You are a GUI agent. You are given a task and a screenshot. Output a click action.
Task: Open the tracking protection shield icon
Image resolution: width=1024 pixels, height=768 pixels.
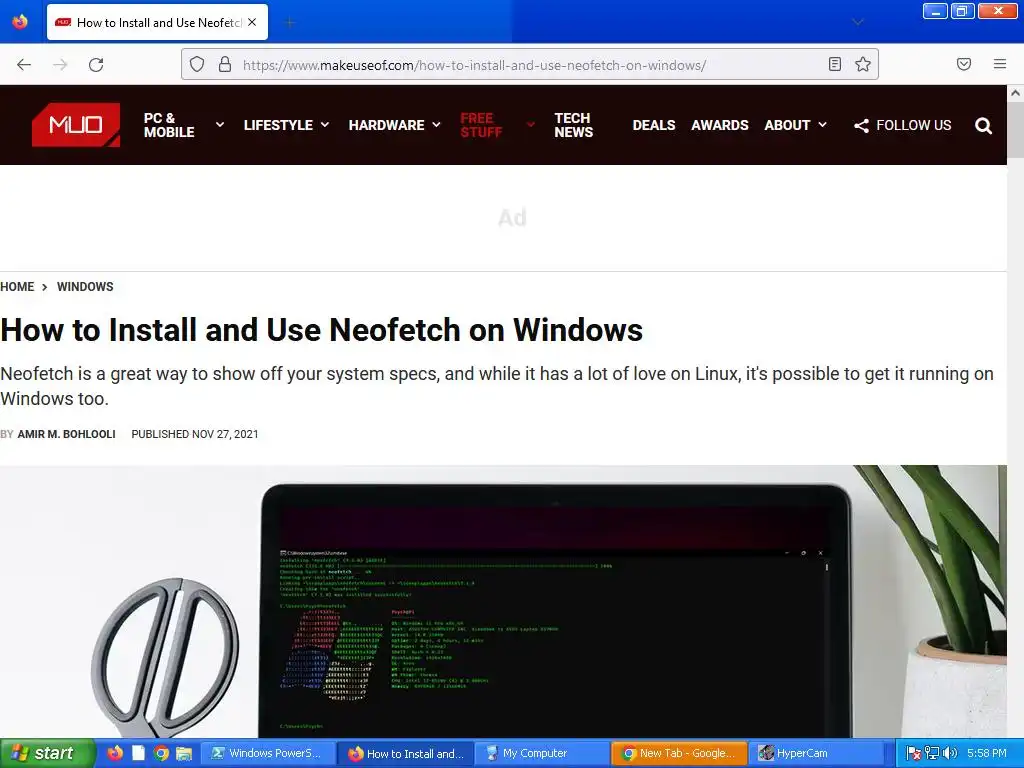coord(197,64)
